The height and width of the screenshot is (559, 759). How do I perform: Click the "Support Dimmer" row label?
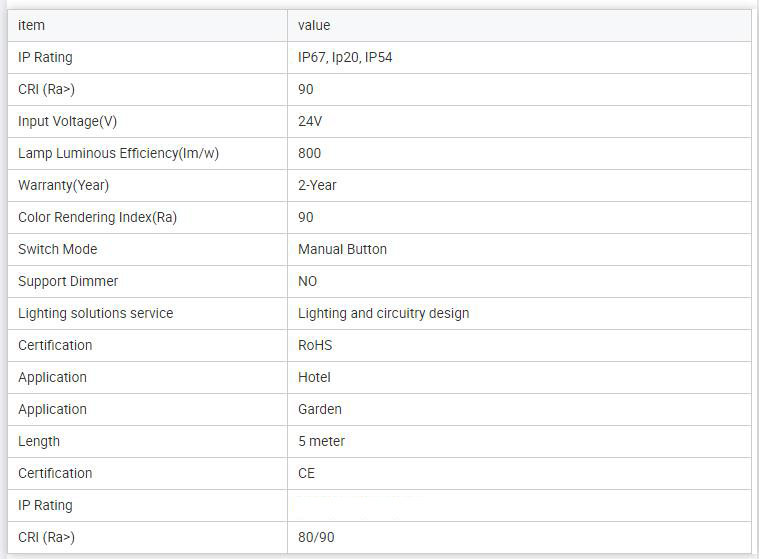pos(68,281)
